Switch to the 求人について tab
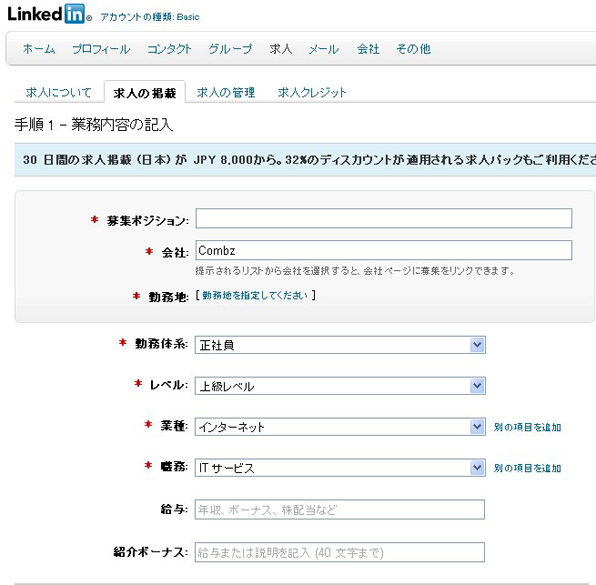Screen dimensions: 596x585 click(59, 92)
